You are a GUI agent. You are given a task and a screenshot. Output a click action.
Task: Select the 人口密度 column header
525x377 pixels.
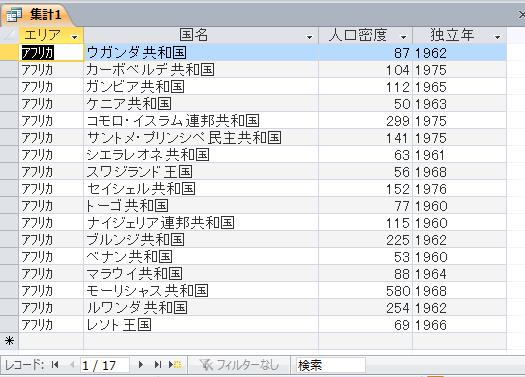coord(365,35)
